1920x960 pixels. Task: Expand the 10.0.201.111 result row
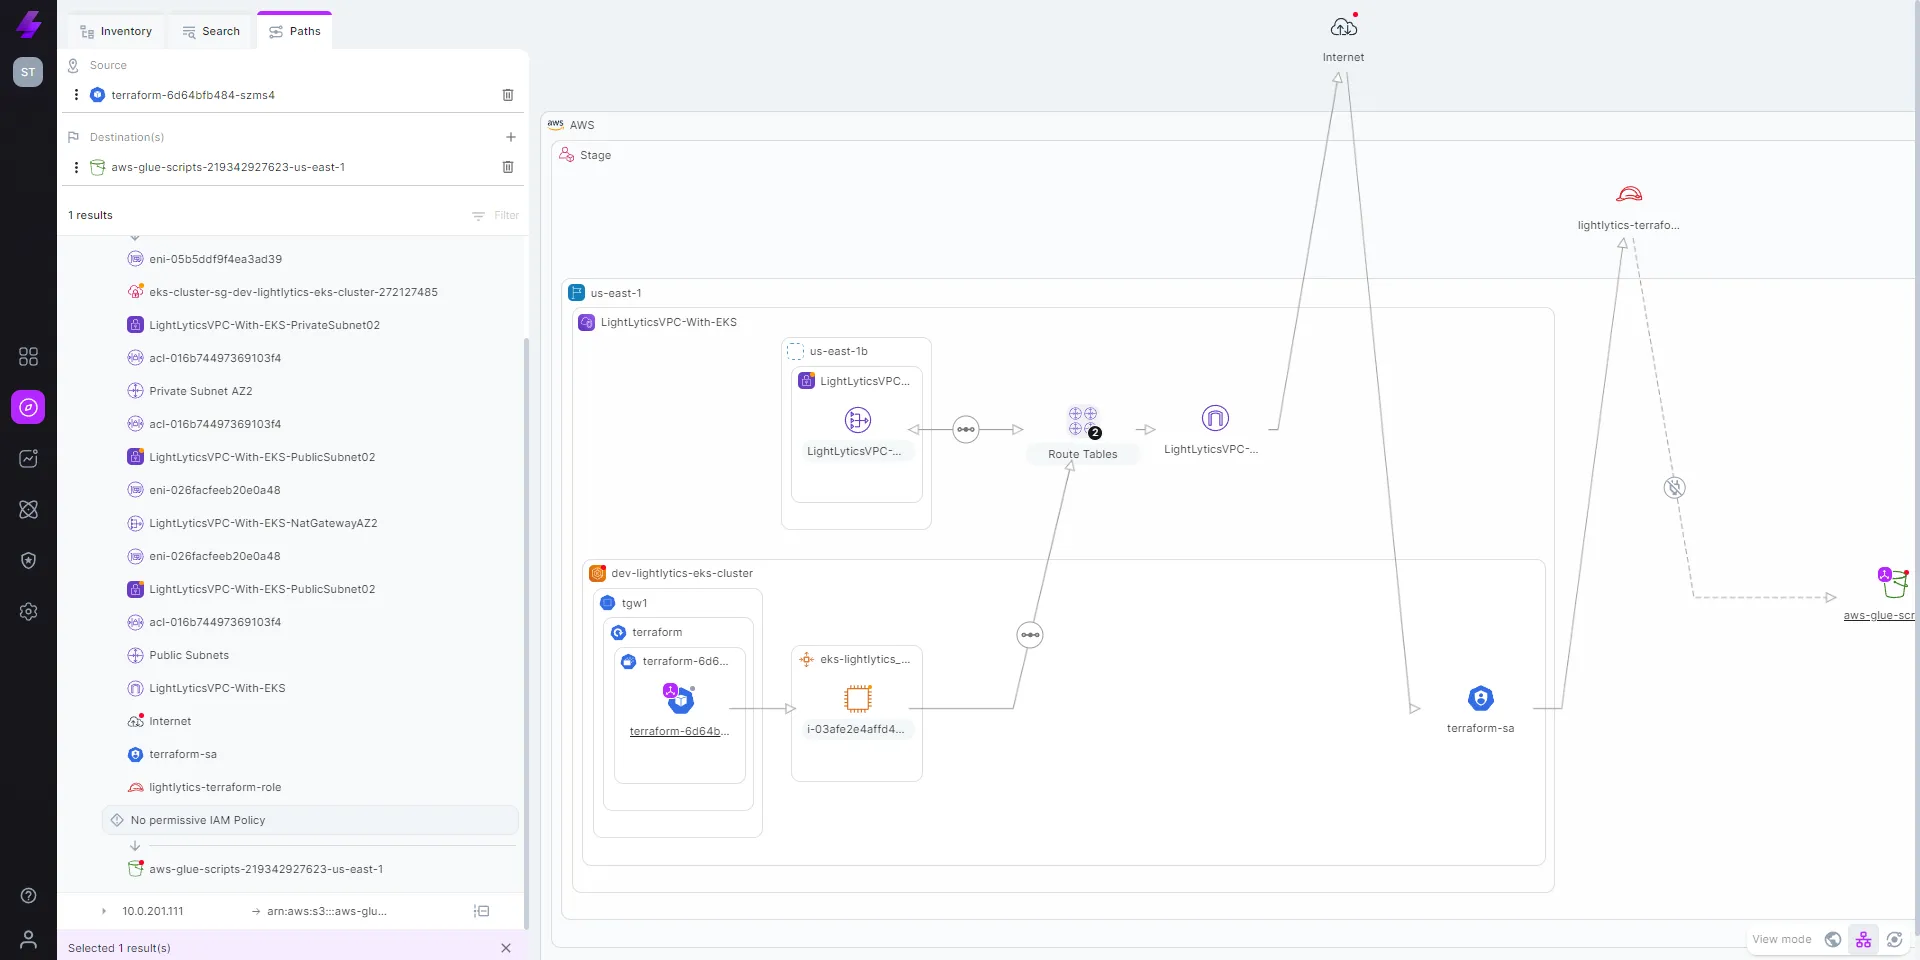point(104,911)
